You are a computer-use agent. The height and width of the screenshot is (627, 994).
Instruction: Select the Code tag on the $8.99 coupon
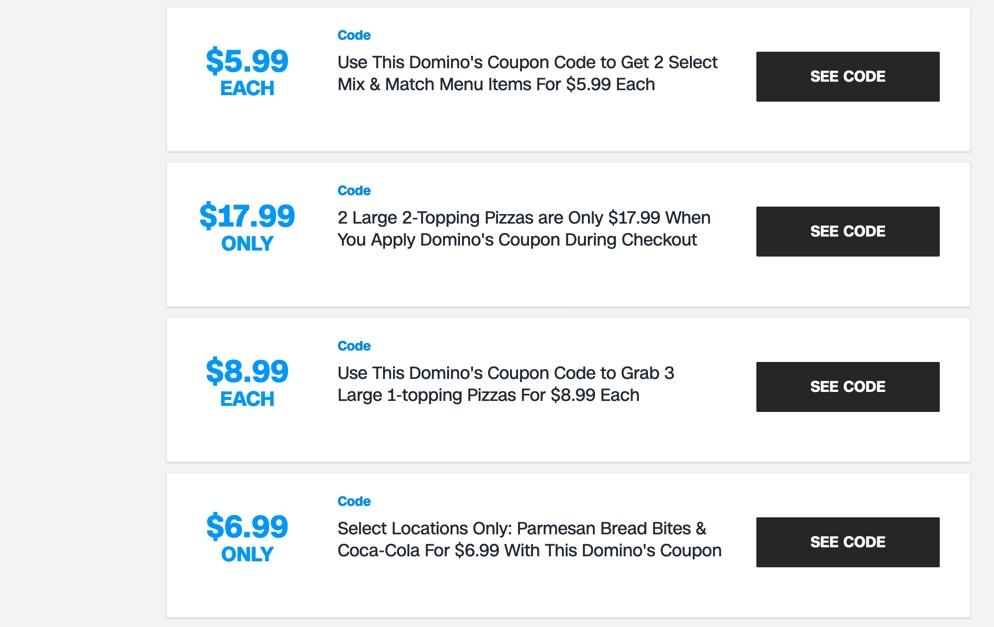click(354, 346)
